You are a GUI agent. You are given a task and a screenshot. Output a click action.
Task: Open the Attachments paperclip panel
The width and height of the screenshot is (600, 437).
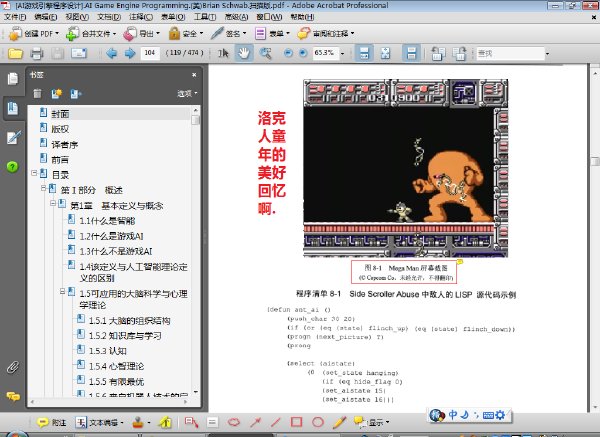pyautogui.click(x=12, y=368)
